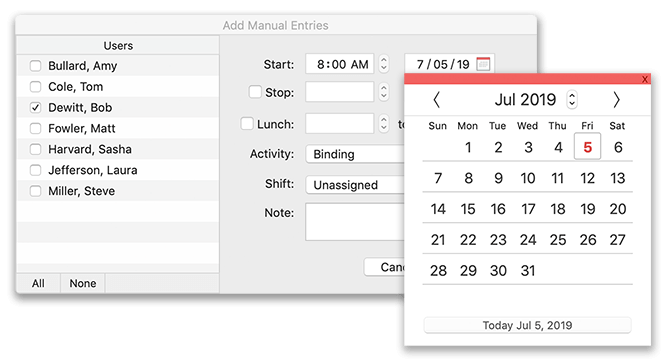This screenshot has width=667, height=361.
Task: Close the calendar popup with red X
Action: (x=645, y=79)
